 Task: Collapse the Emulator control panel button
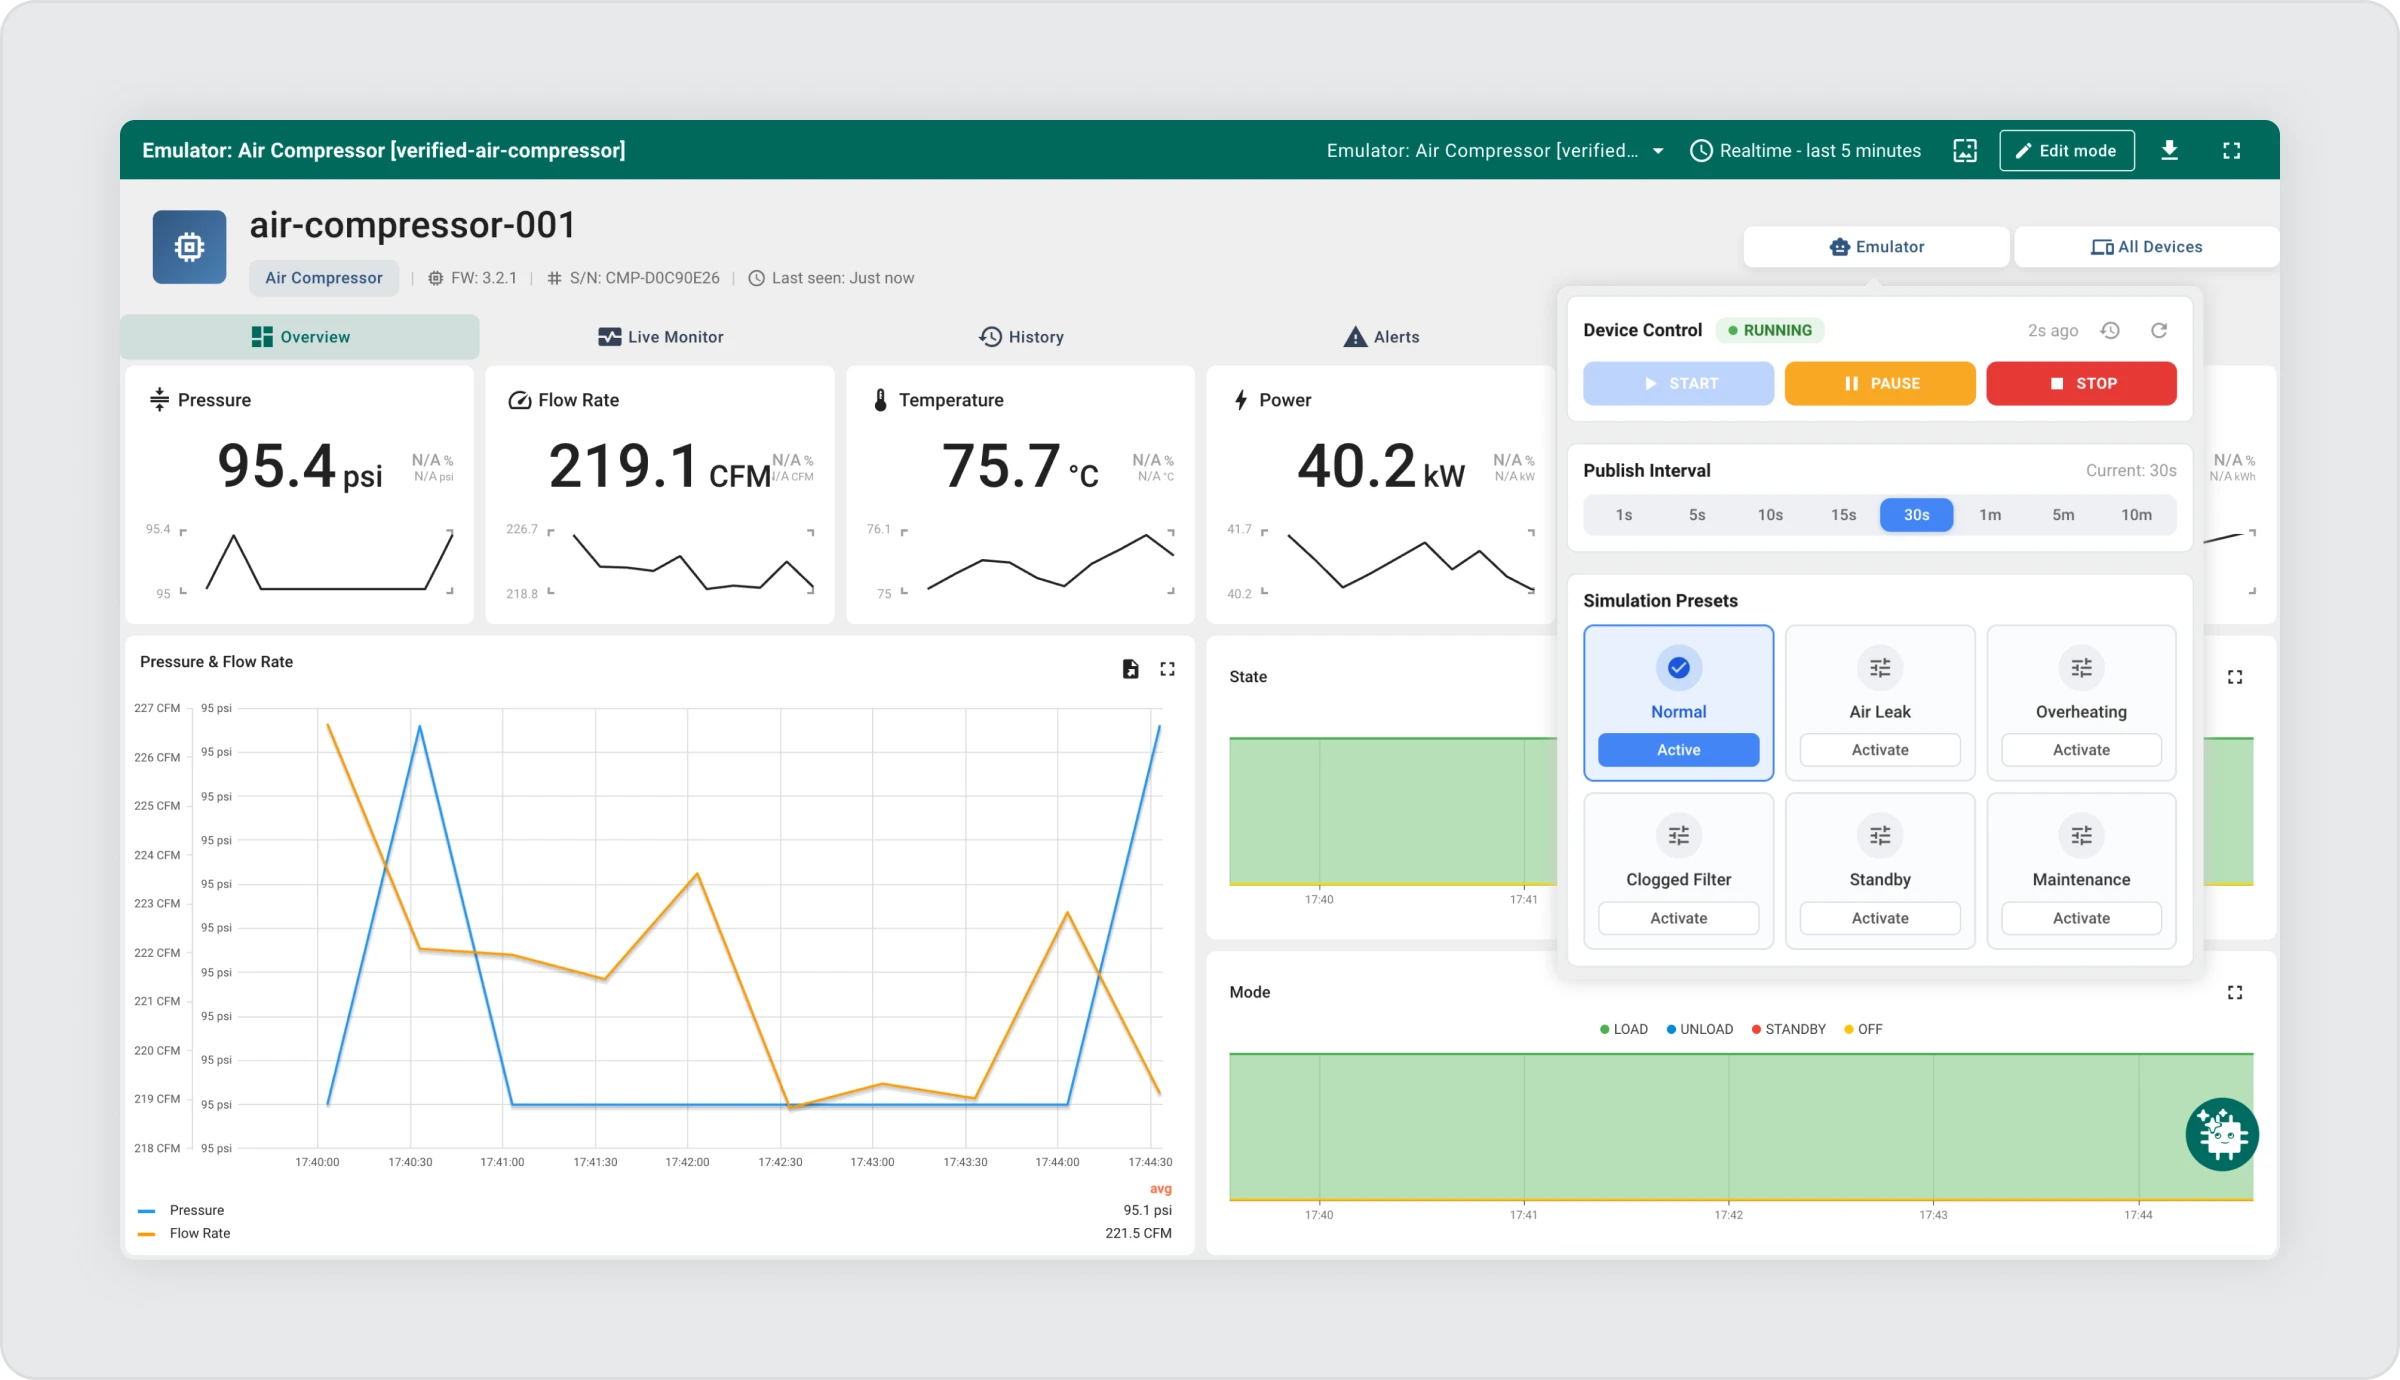1876,247
